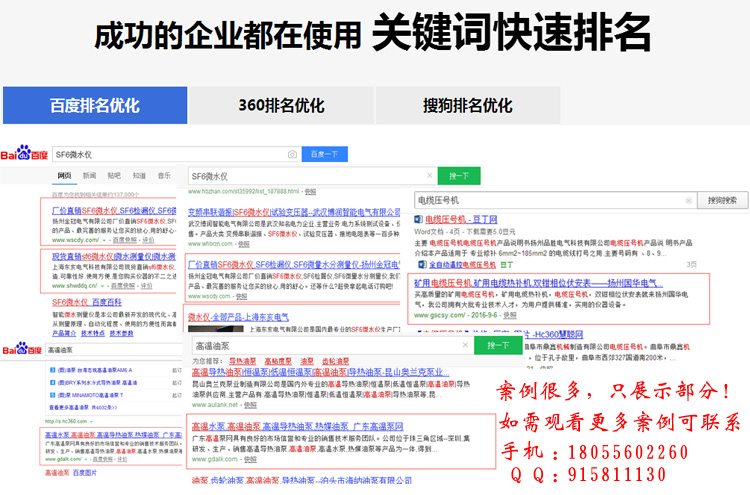Click recommended term 齿轮油泵

[x=335, y=361]
